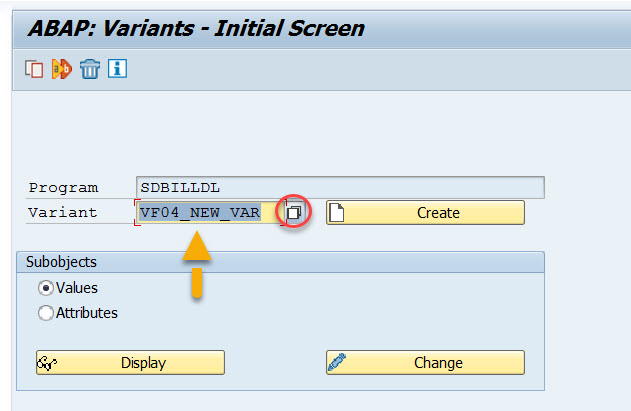This screenshot has width=631, height=411.
Task: Click the pencil icon on Change button
Action: pyautogui.click(x=336, y=363)
